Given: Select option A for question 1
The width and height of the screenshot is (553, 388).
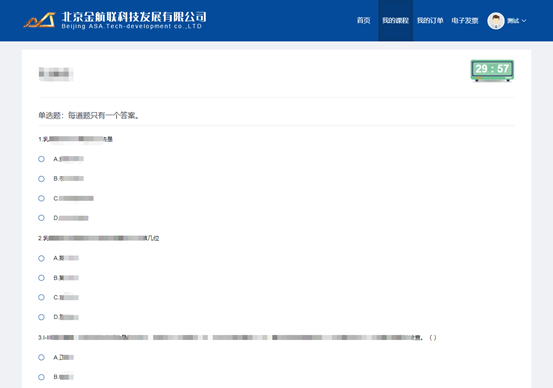Looking at the screenshot, I should [41, 159].
